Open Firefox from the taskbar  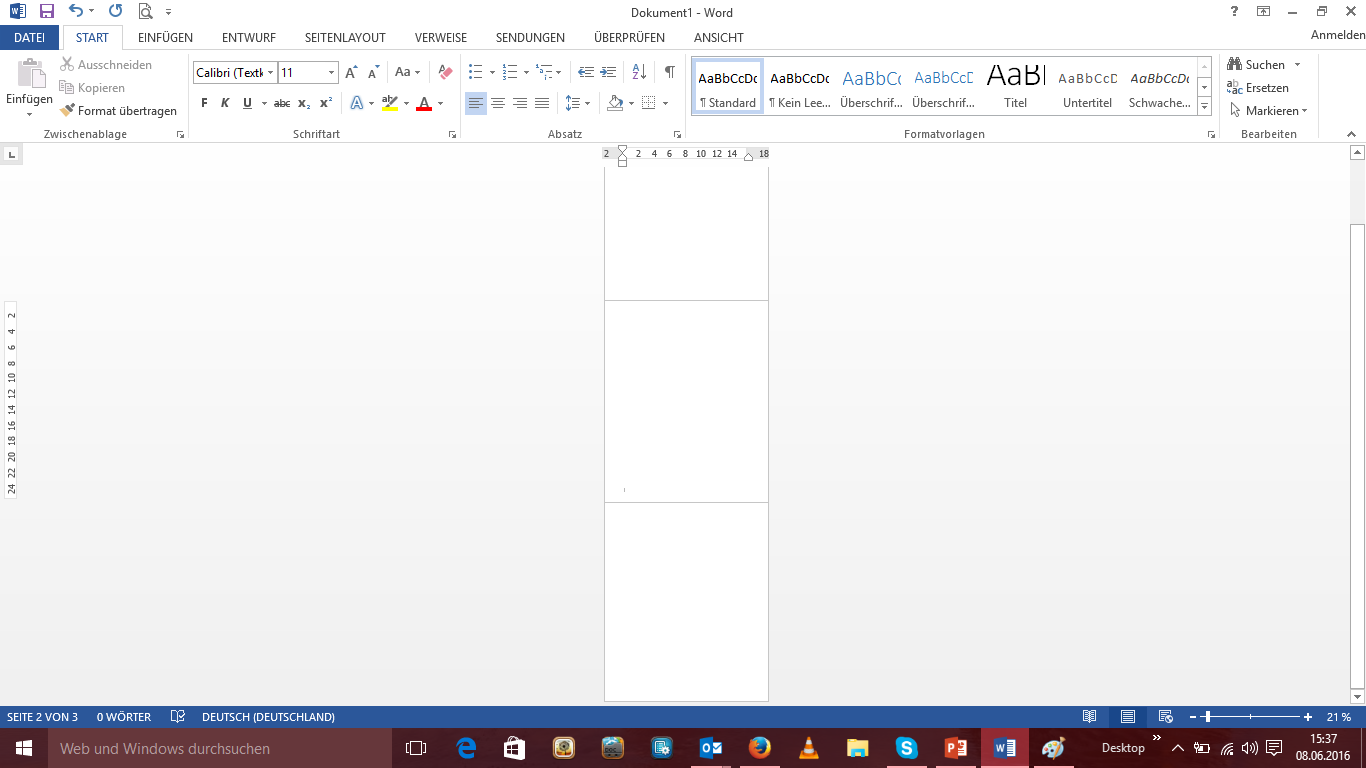pyautogui.click(x=759, y=748)
